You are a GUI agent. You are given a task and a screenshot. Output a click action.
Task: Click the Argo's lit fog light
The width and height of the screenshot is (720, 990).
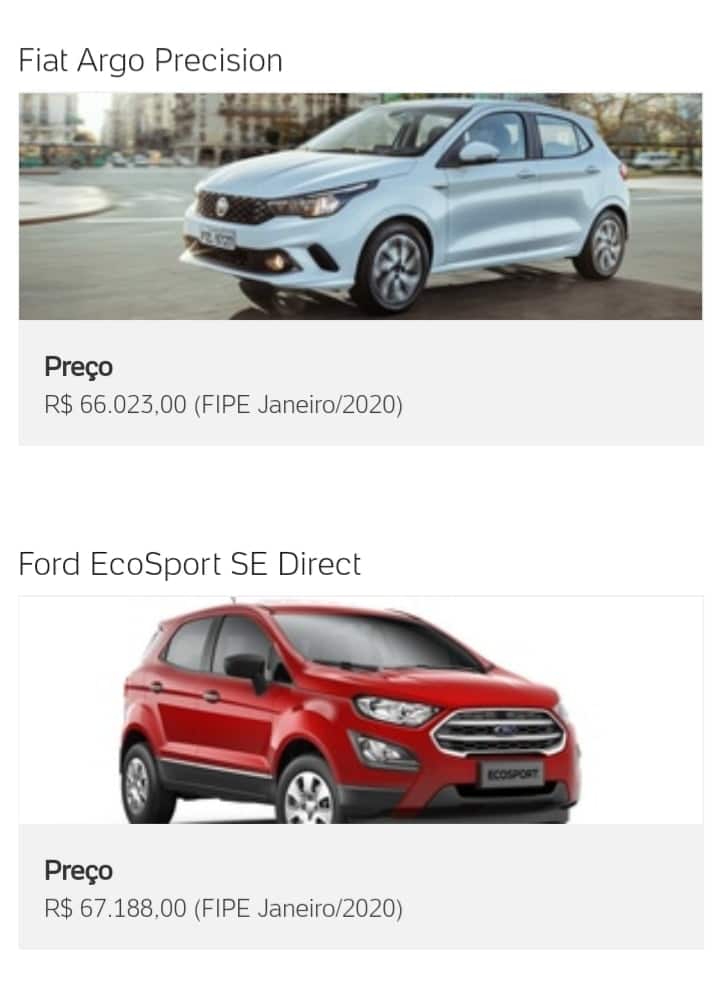pyautogui.click(x=275, y=261)
